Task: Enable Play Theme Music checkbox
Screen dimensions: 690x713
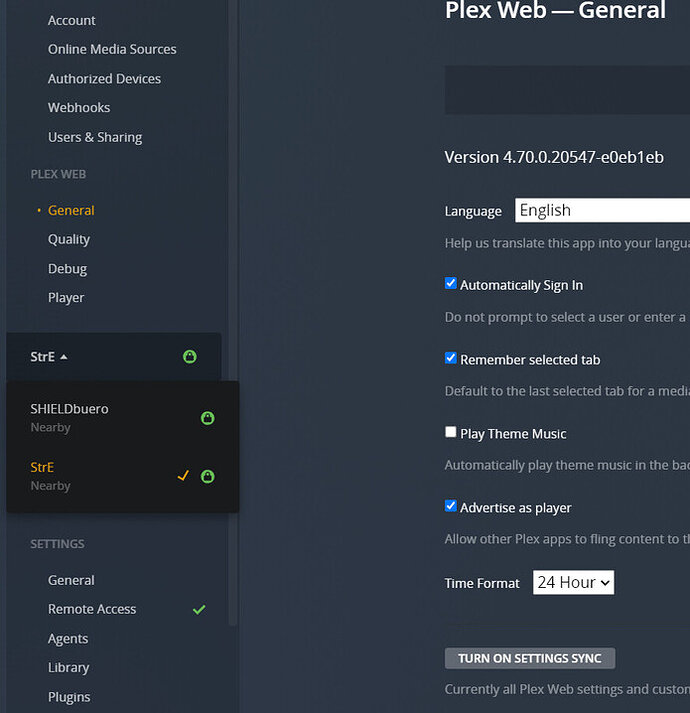Action: [450, 432]
